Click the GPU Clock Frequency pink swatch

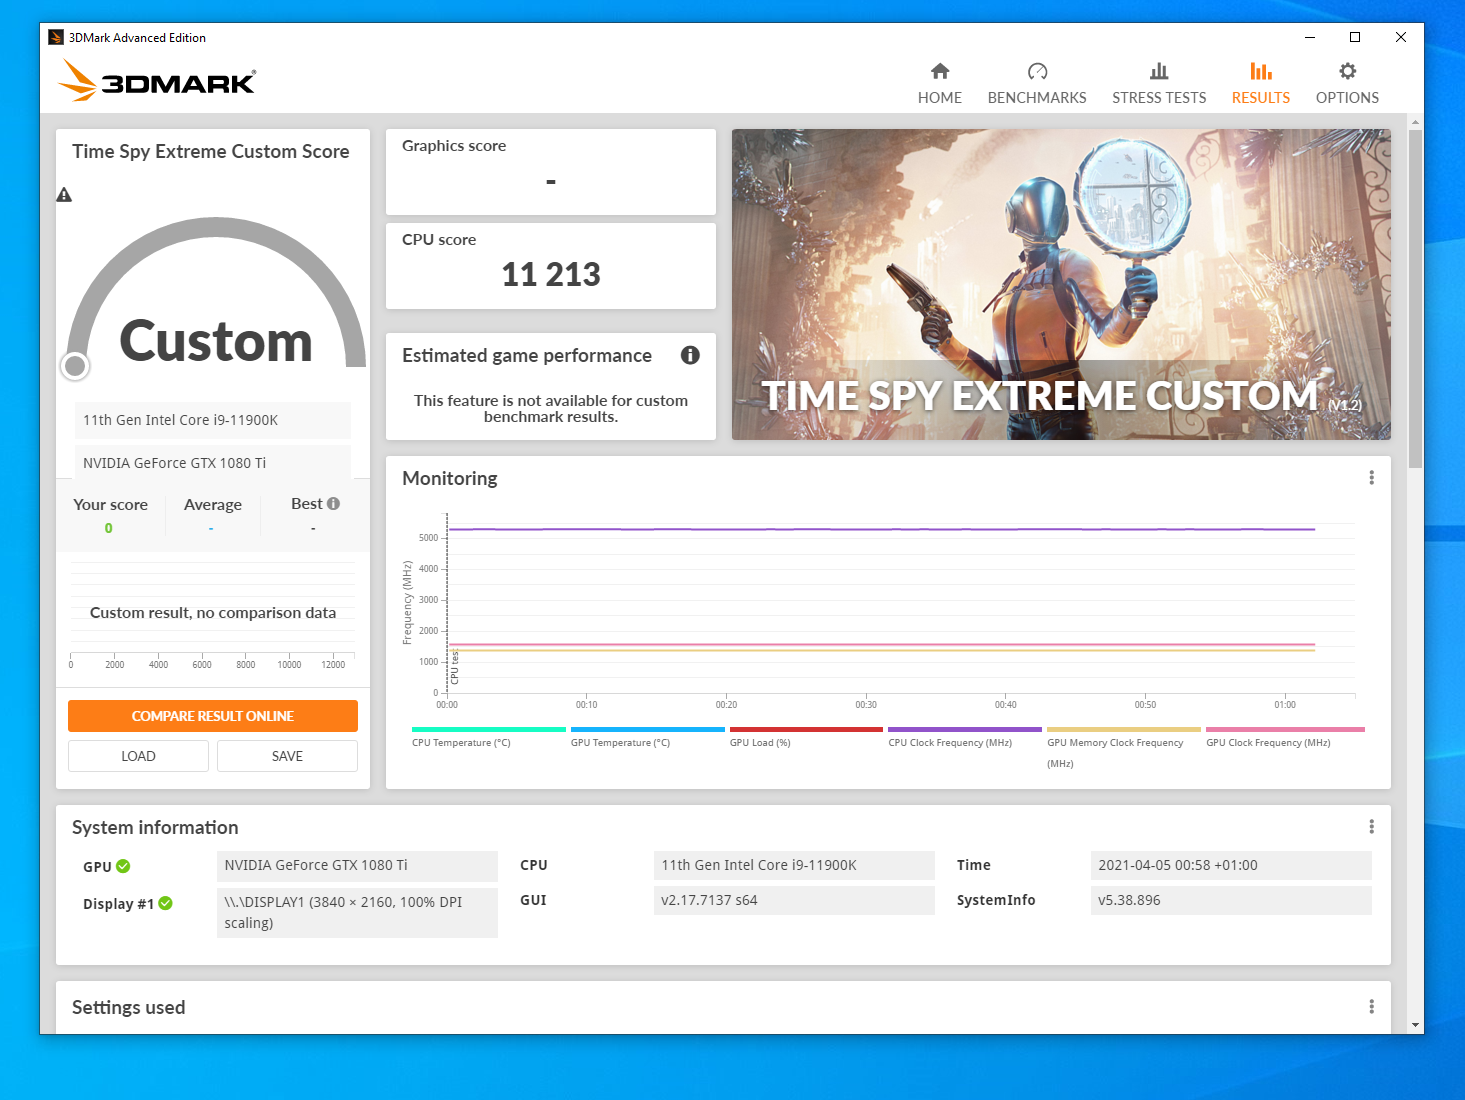point(1285,730)
